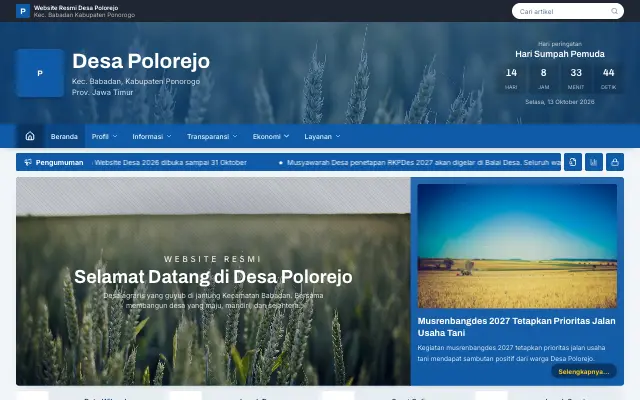
Task: Click the 'Kegiatan musrenbangdes 2027' article excerpt
Action: click(511, 353)
